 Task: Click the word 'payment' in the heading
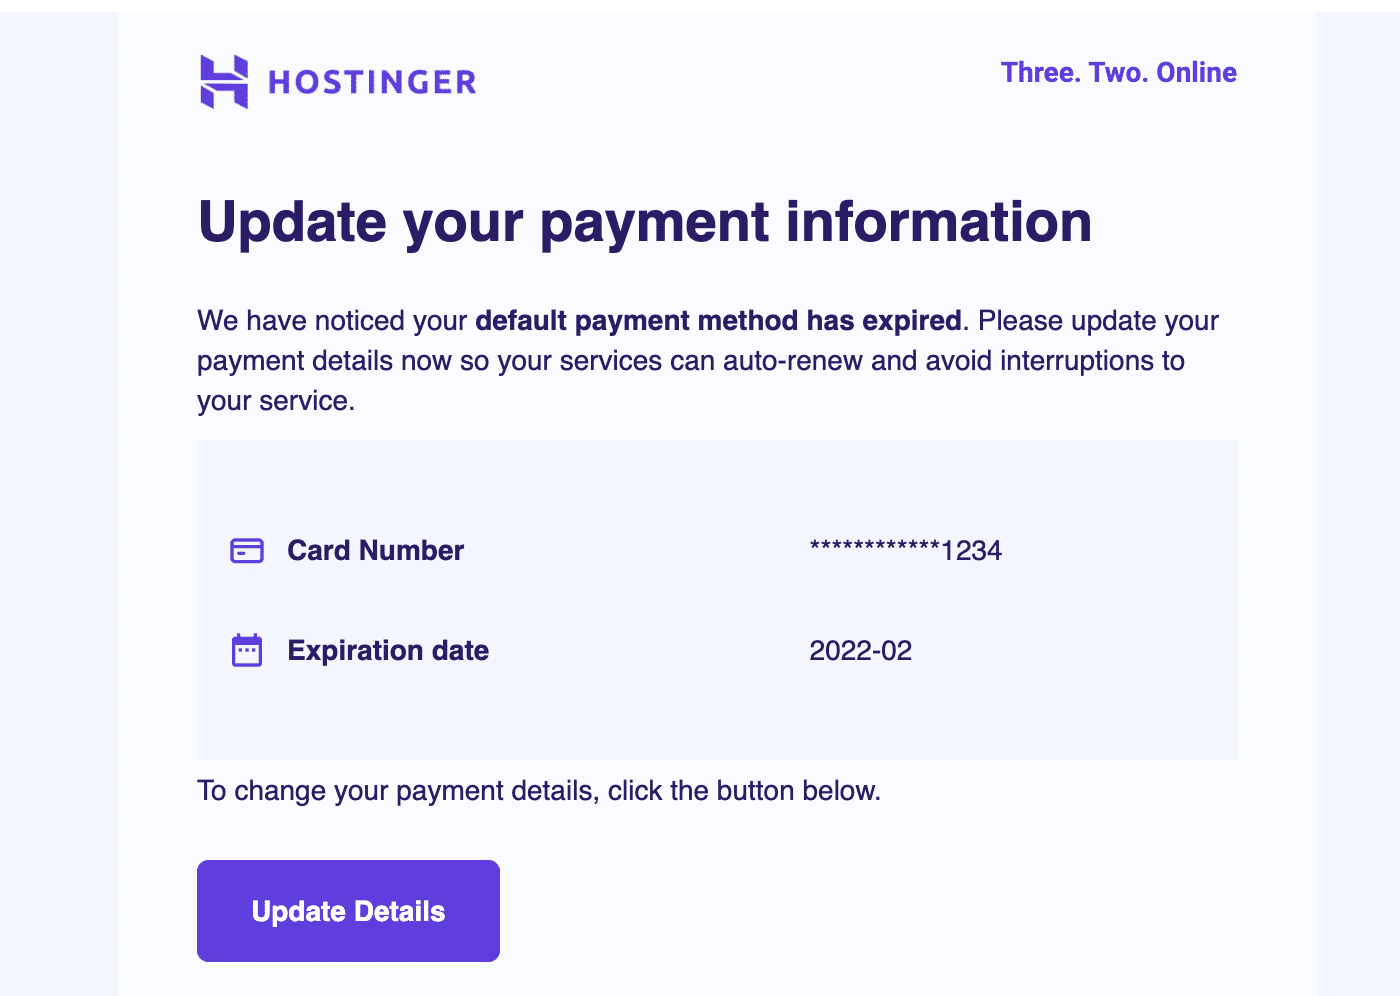click(654, 222)
